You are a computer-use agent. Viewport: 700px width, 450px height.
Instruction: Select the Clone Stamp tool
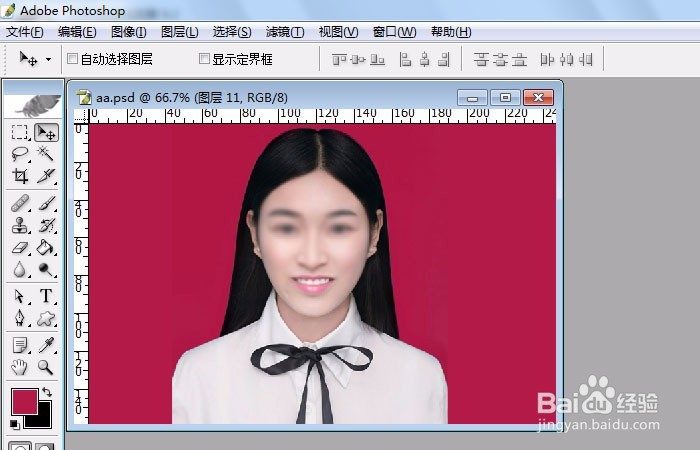[x=19, y=225]
